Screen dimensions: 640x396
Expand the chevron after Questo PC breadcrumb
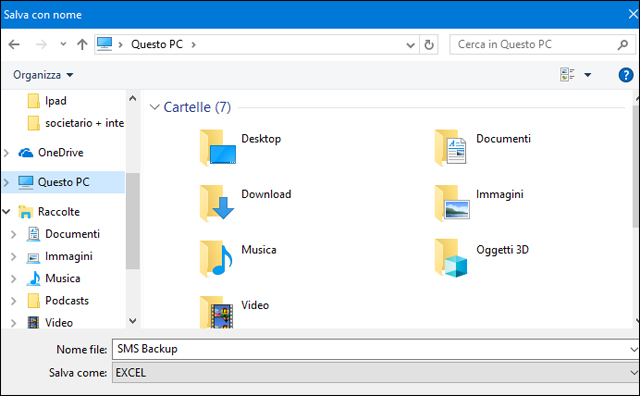point(193,44)
